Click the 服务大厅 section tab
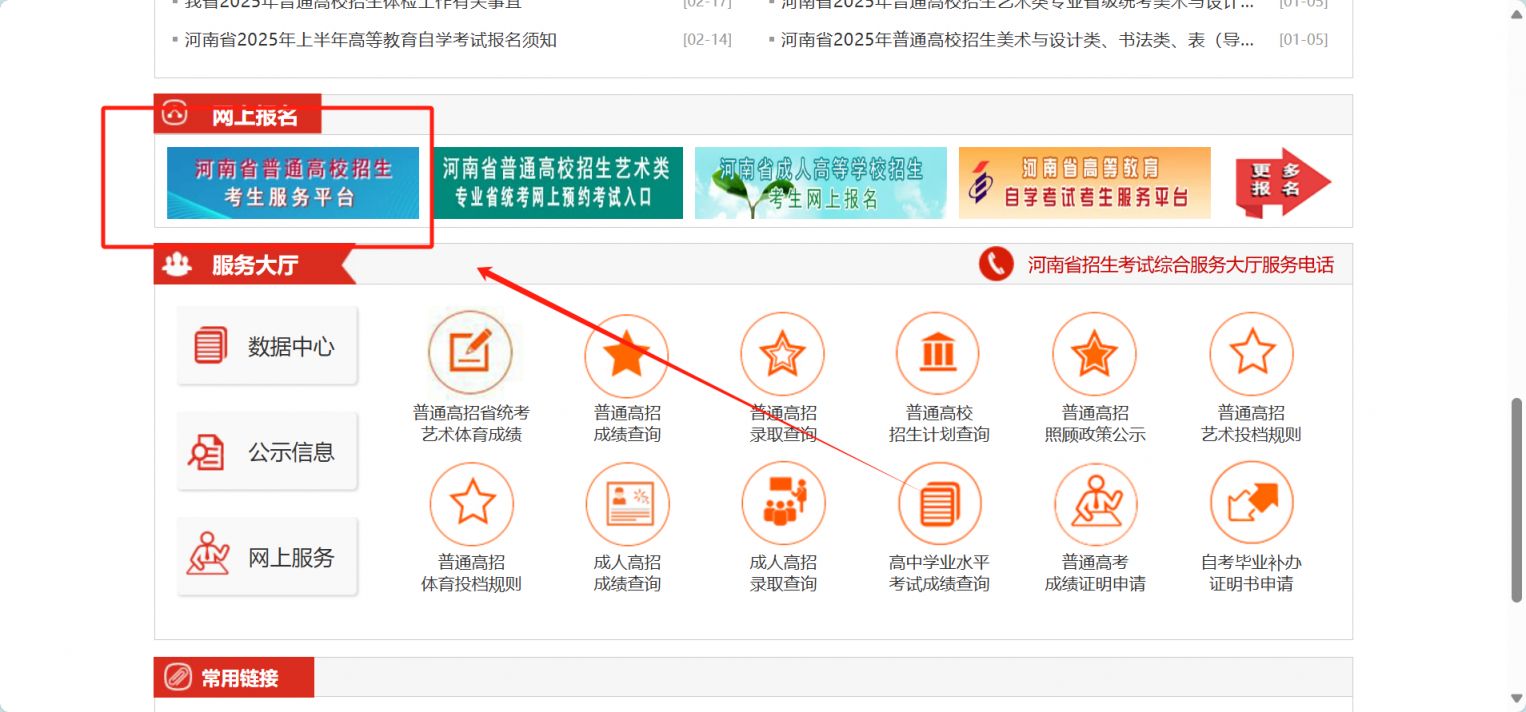 click(254, 264)
